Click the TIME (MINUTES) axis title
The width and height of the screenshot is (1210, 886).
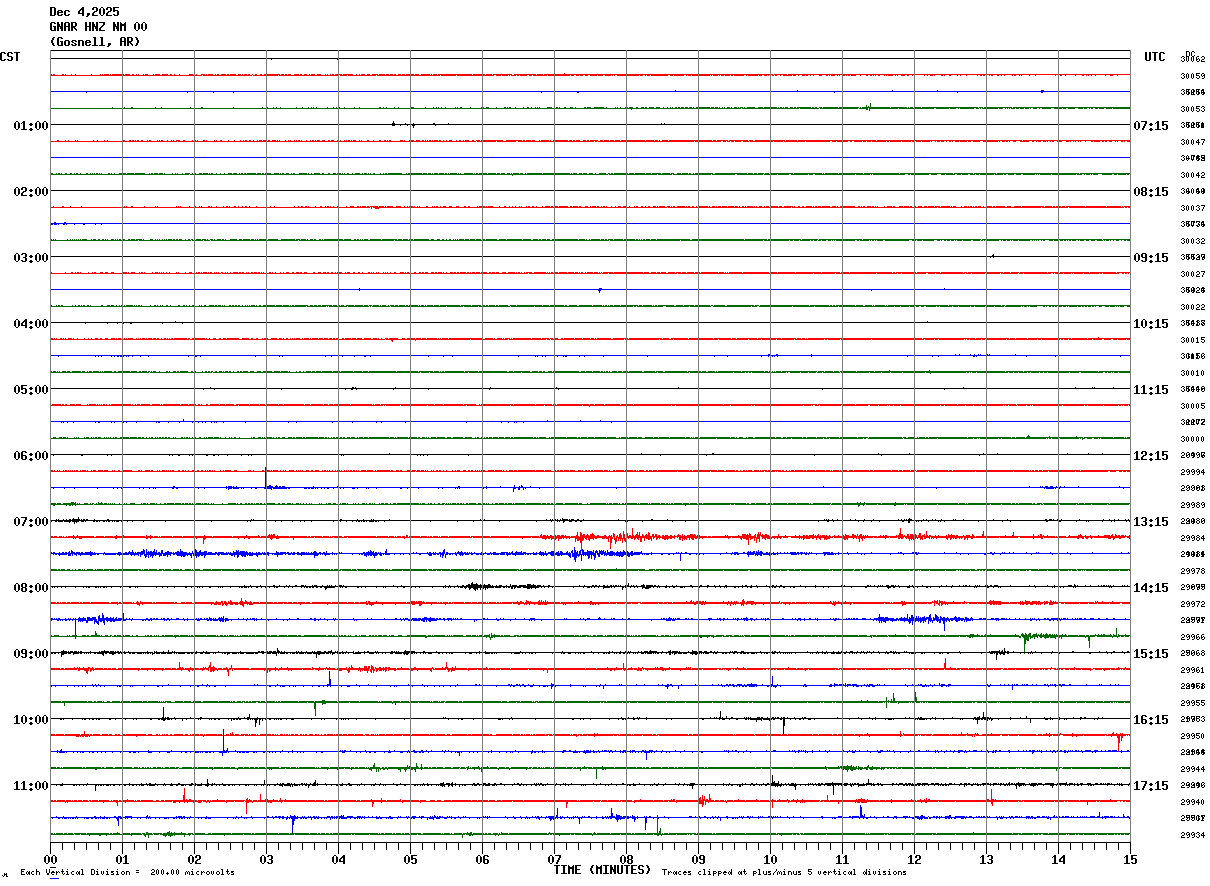click(602, 870)
